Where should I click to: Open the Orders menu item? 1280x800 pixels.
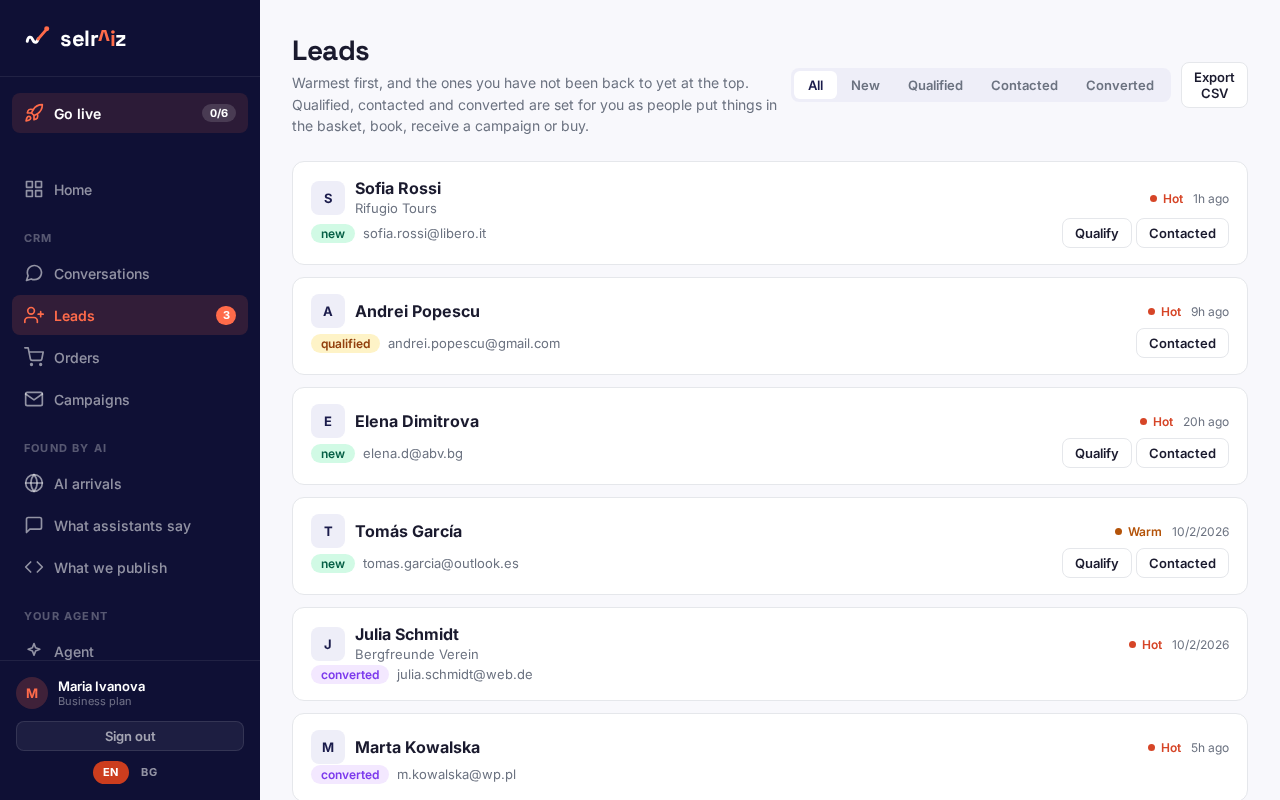130,357
